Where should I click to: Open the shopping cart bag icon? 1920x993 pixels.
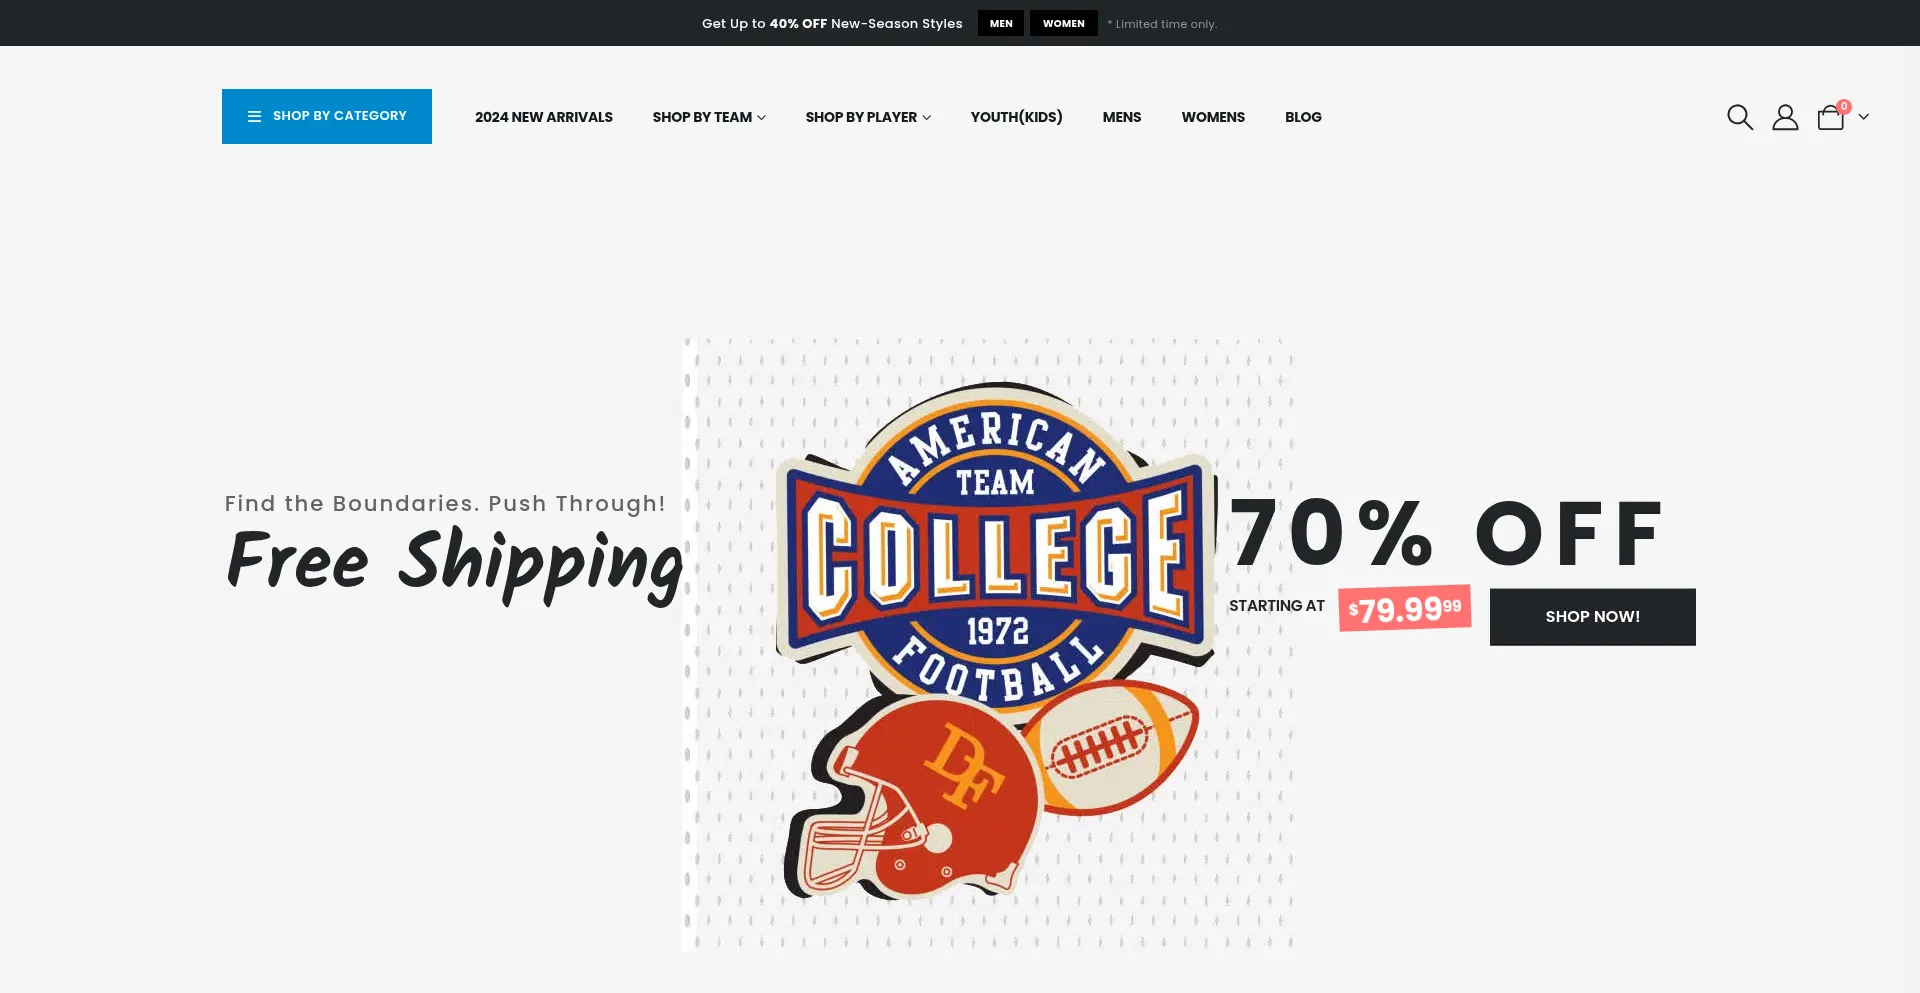[x=1831, y=118]
